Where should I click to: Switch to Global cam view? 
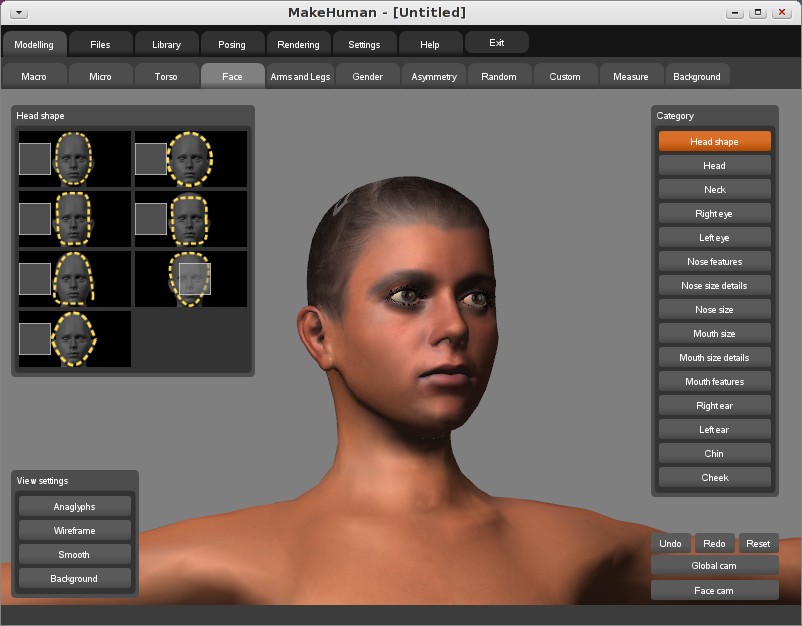point(715,566)
